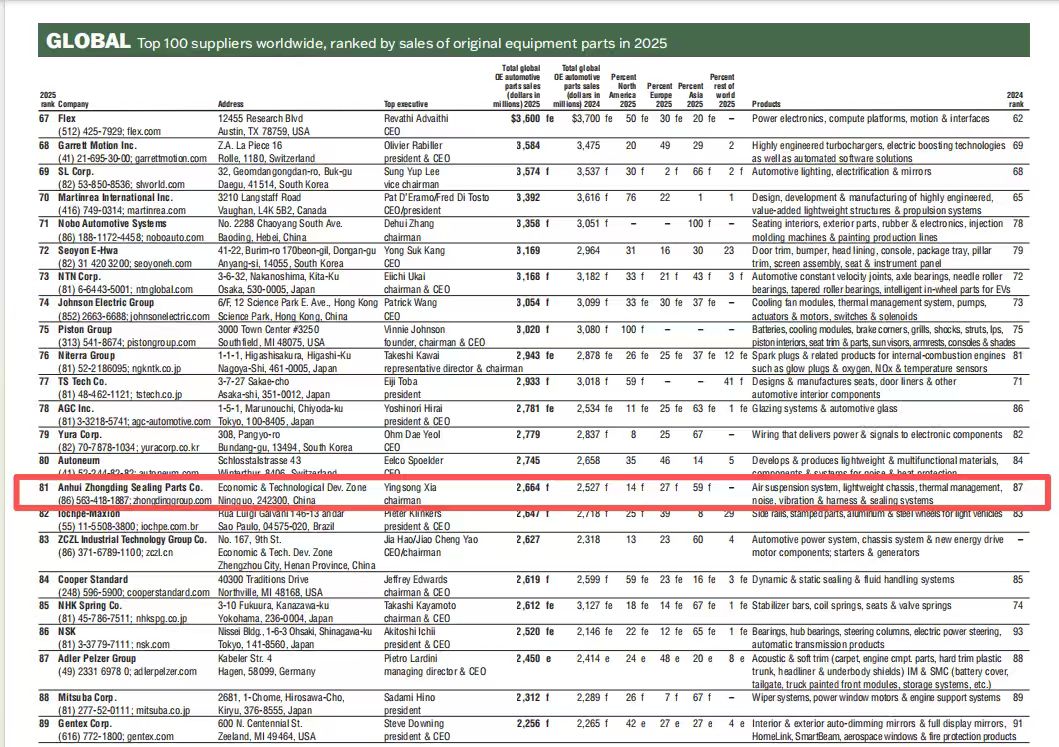
Task: Click executive name Sung Yup Lee
Action: tap(412, 172)
